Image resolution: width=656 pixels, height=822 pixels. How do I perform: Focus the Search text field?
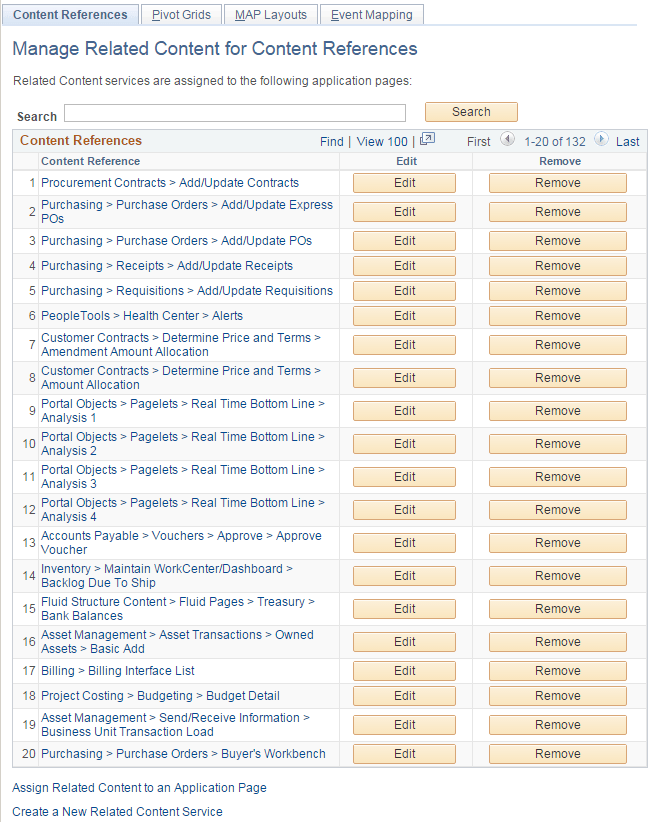235,113
